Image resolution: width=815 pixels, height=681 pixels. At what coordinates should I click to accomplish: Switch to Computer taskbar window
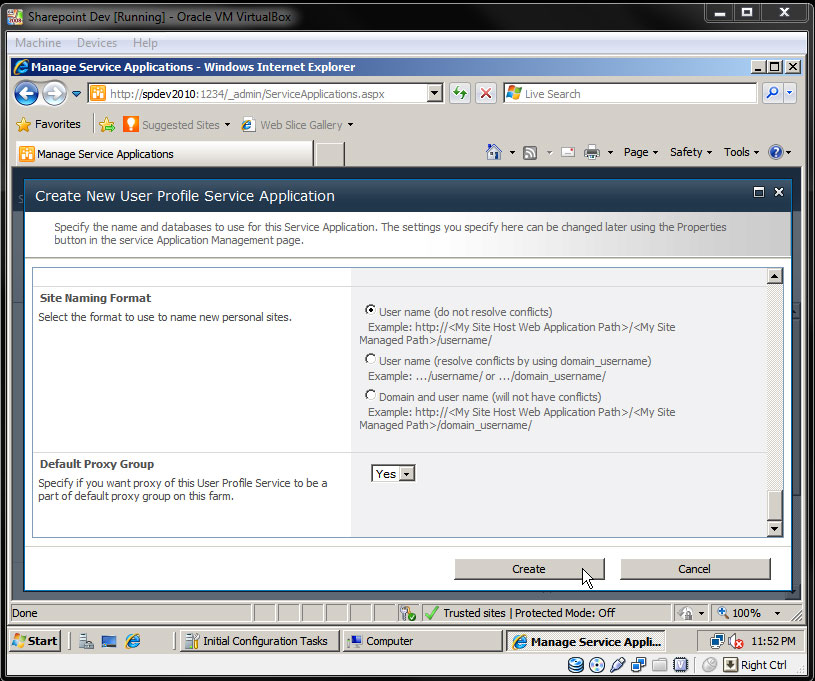coord(423,641)
